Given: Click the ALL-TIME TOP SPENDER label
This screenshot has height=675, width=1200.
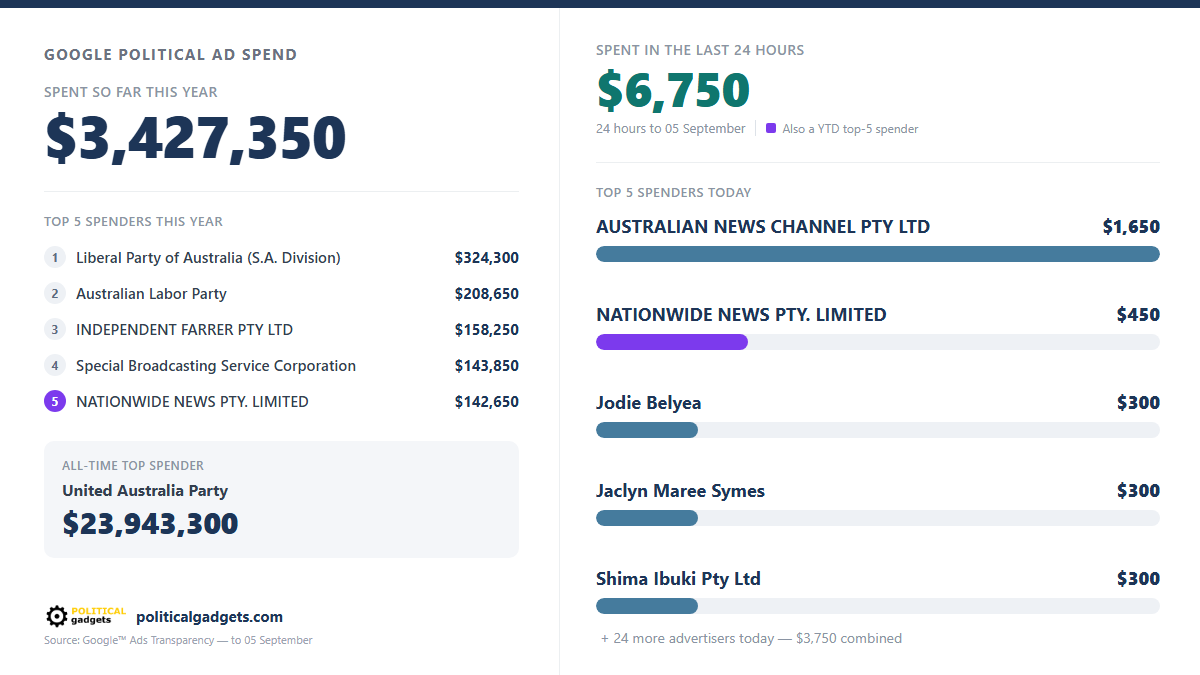Looking at the screenshot, I should (x=133, y=465).
